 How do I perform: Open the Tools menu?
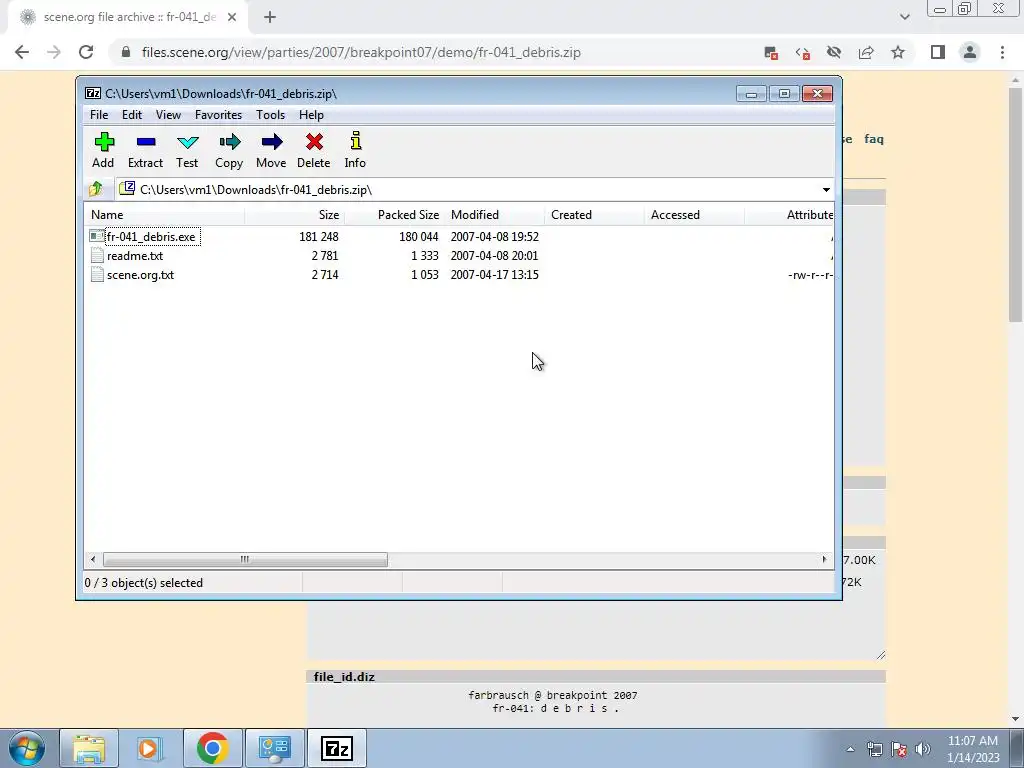coord(270,115)
